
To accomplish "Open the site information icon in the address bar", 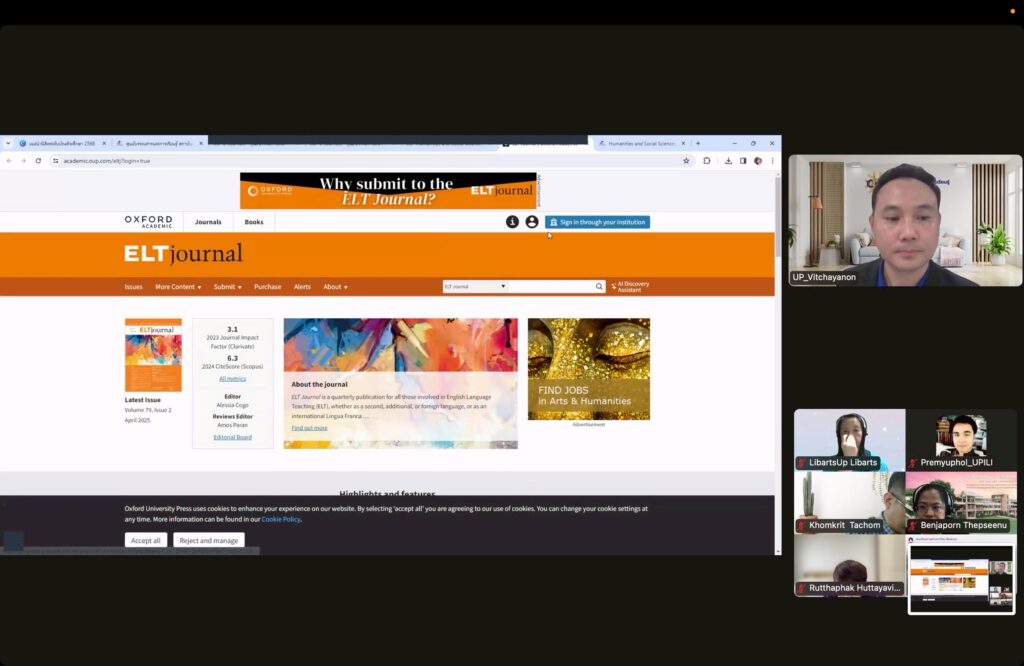I will [56, 161].
